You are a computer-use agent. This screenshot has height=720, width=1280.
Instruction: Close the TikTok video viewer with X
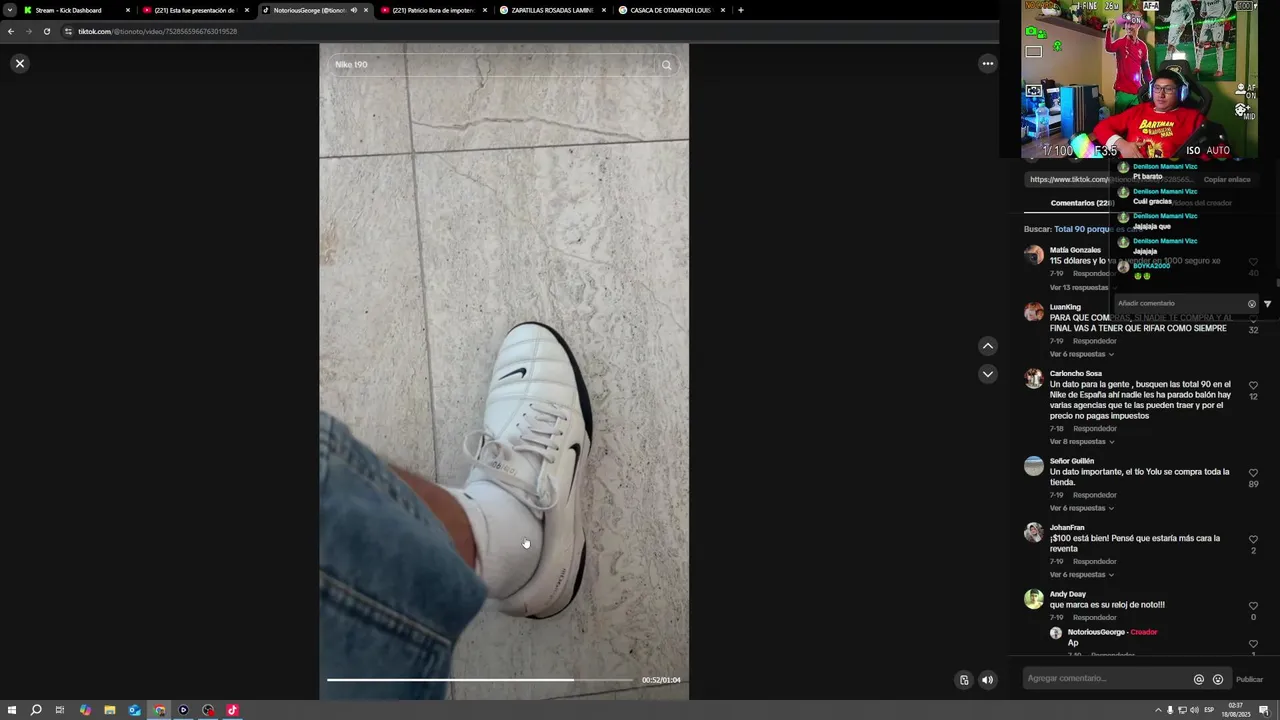(x=19, y=63)
